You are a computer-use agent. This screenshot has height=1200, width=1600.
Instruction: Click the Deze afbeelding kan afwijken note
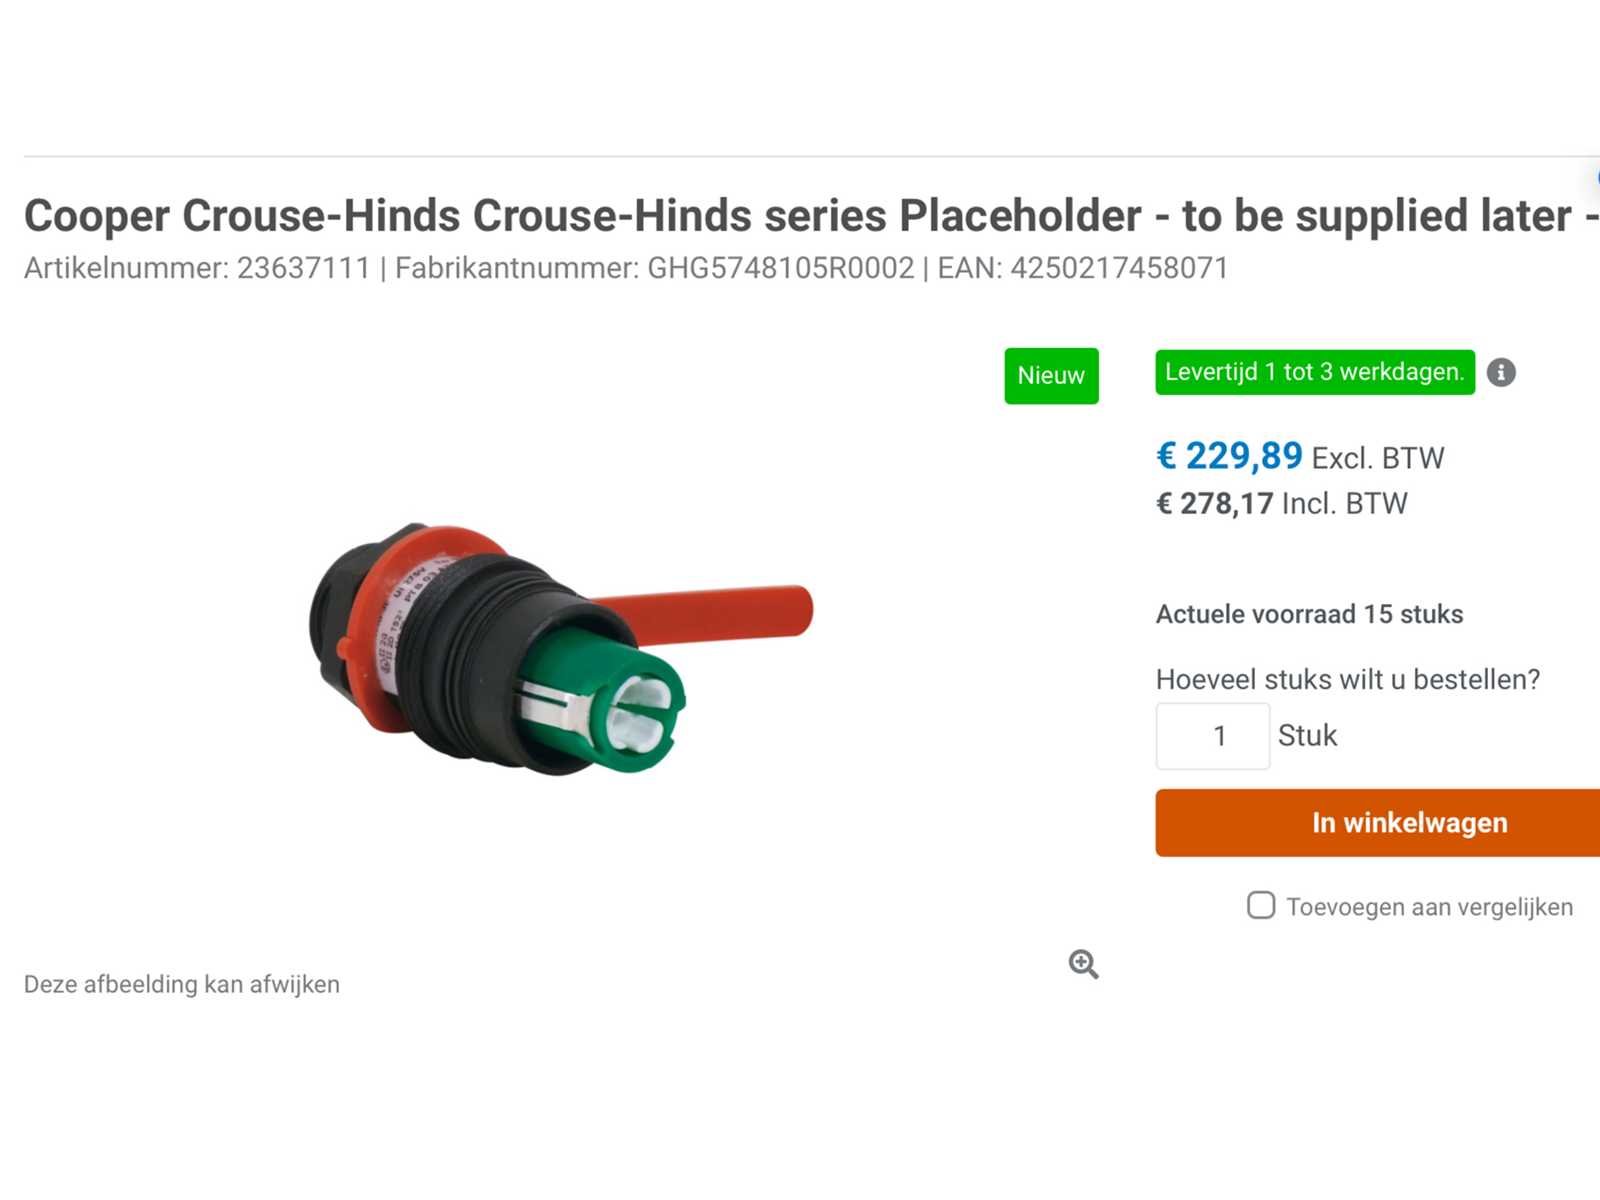tap(182, 984)
